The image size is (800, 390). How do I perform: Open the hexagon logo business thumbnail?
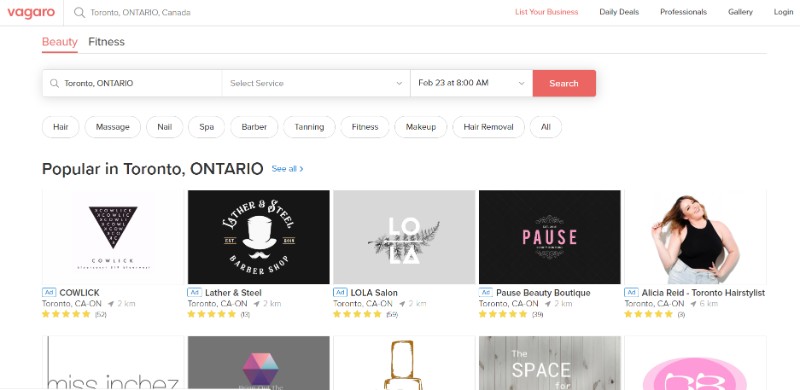coord(259,362)
